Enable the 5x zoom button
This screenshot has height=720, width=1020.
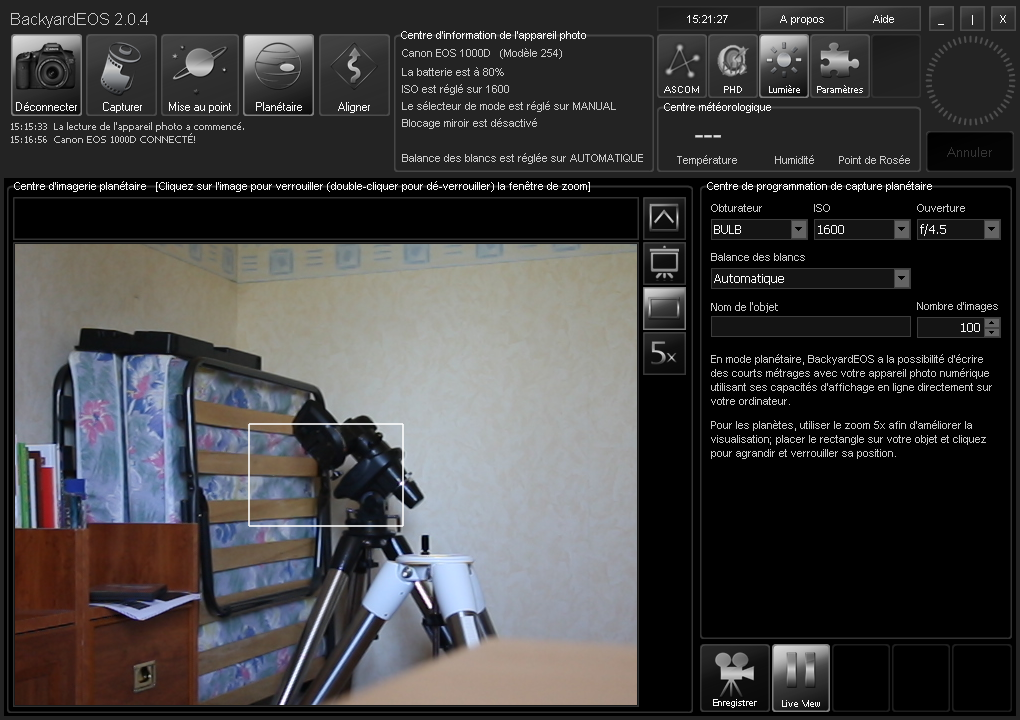664,353
